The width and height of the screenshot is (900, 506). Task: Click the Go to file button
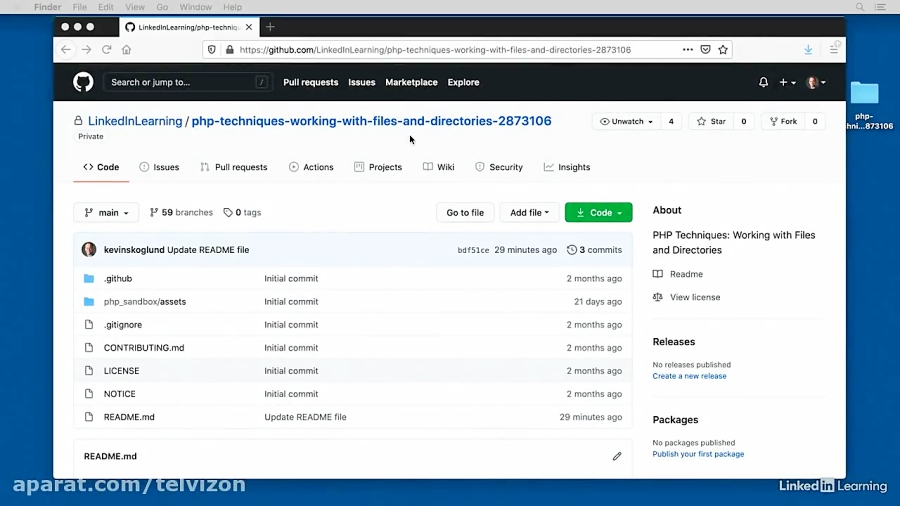pyautogui.click(x=465, y=212)
